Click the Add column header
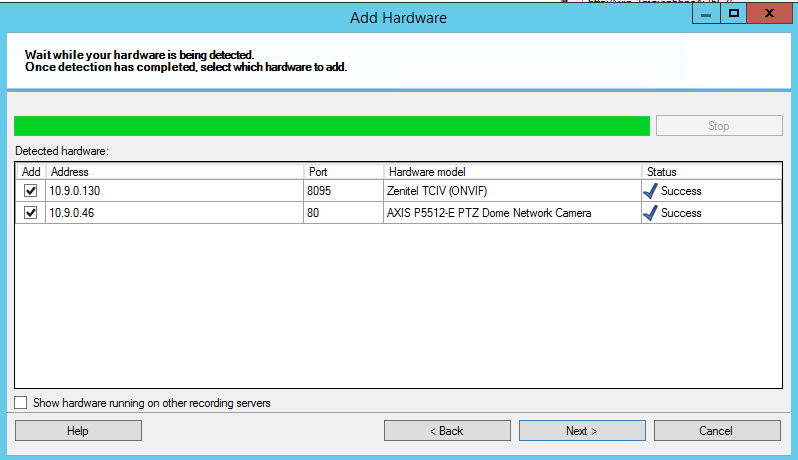The width and height of the screenshot is (798, 460). 31,172
